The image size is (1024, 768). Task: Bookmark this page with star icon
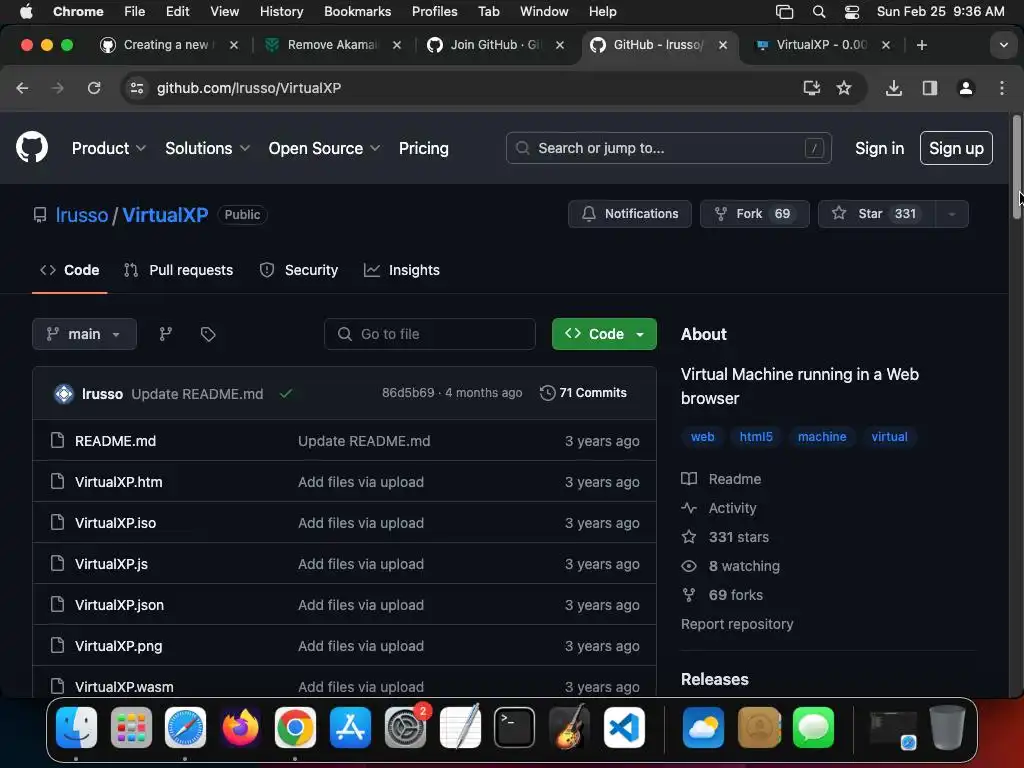[x=844, y=88]
